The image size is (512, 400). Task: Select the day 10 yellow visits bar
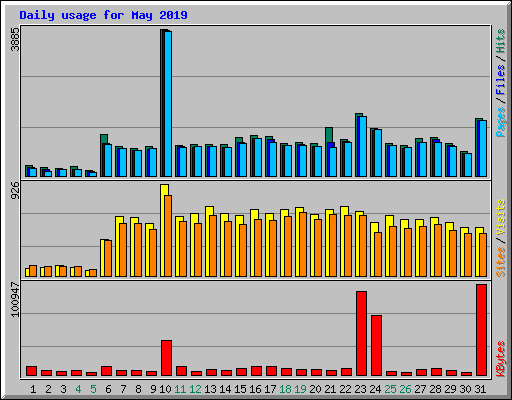tap(162, 230)
